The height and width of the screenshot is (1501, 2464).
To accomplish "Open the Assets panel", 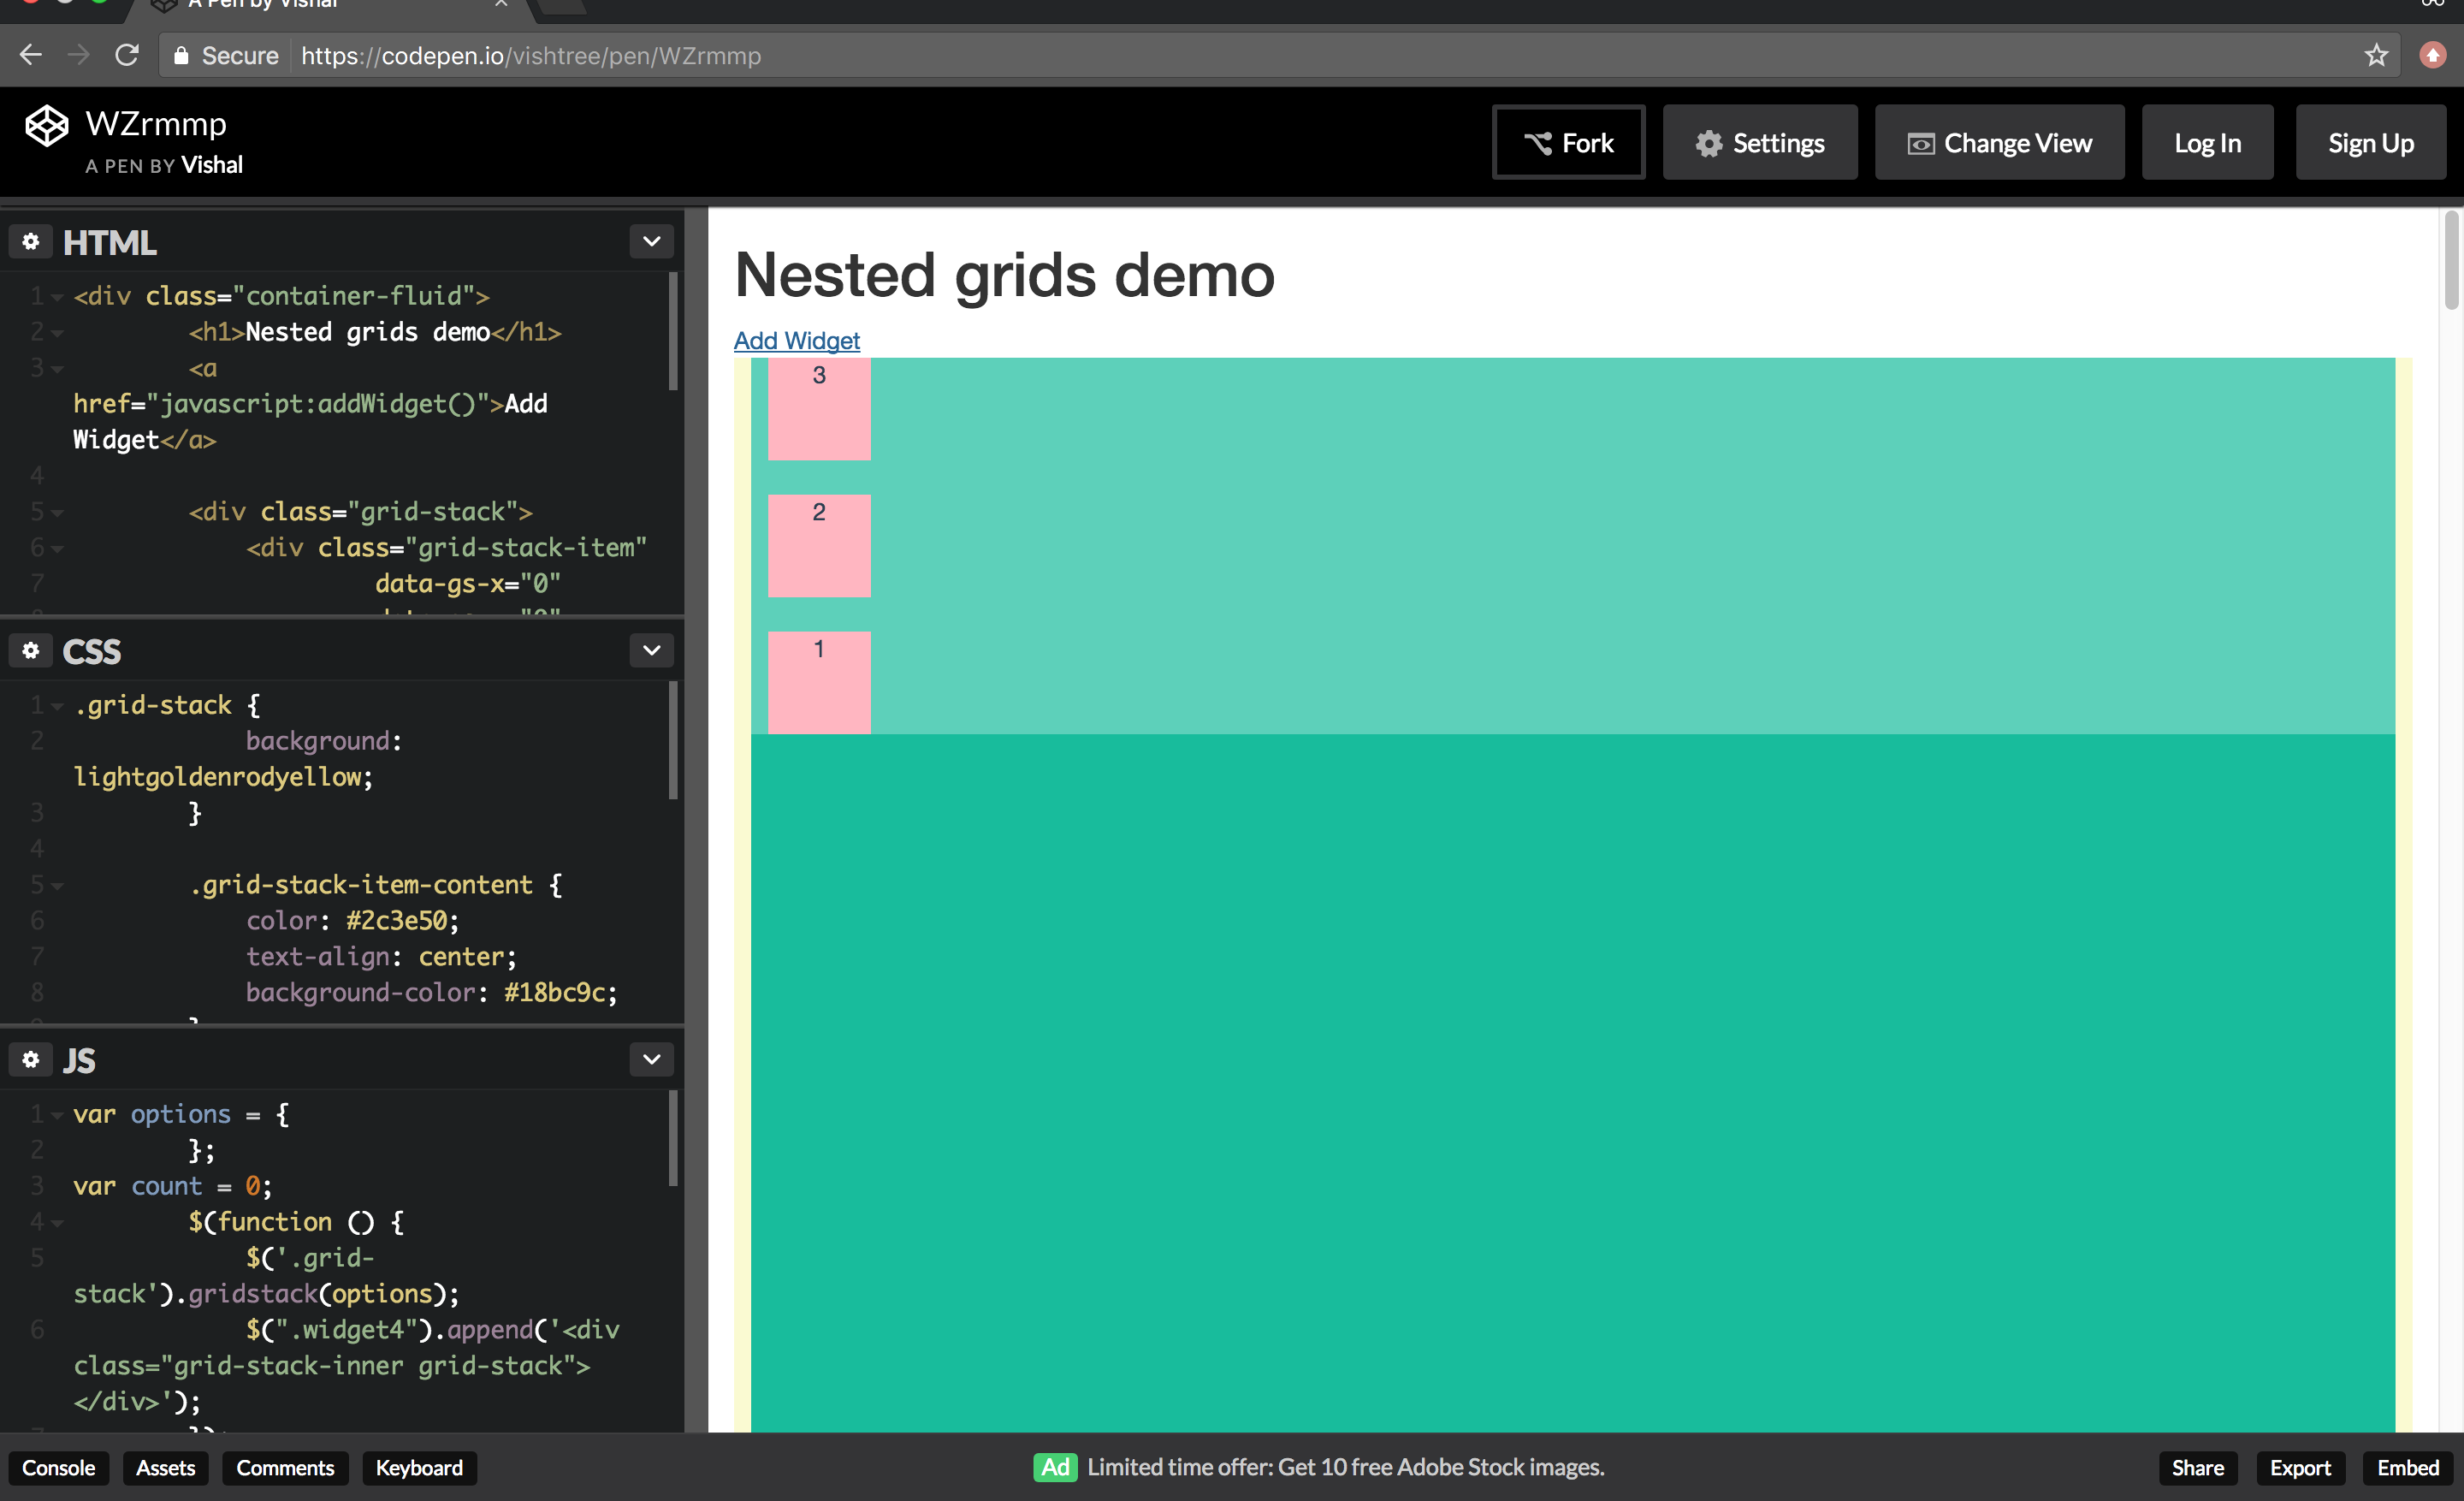I will (x=165, y=1467).
